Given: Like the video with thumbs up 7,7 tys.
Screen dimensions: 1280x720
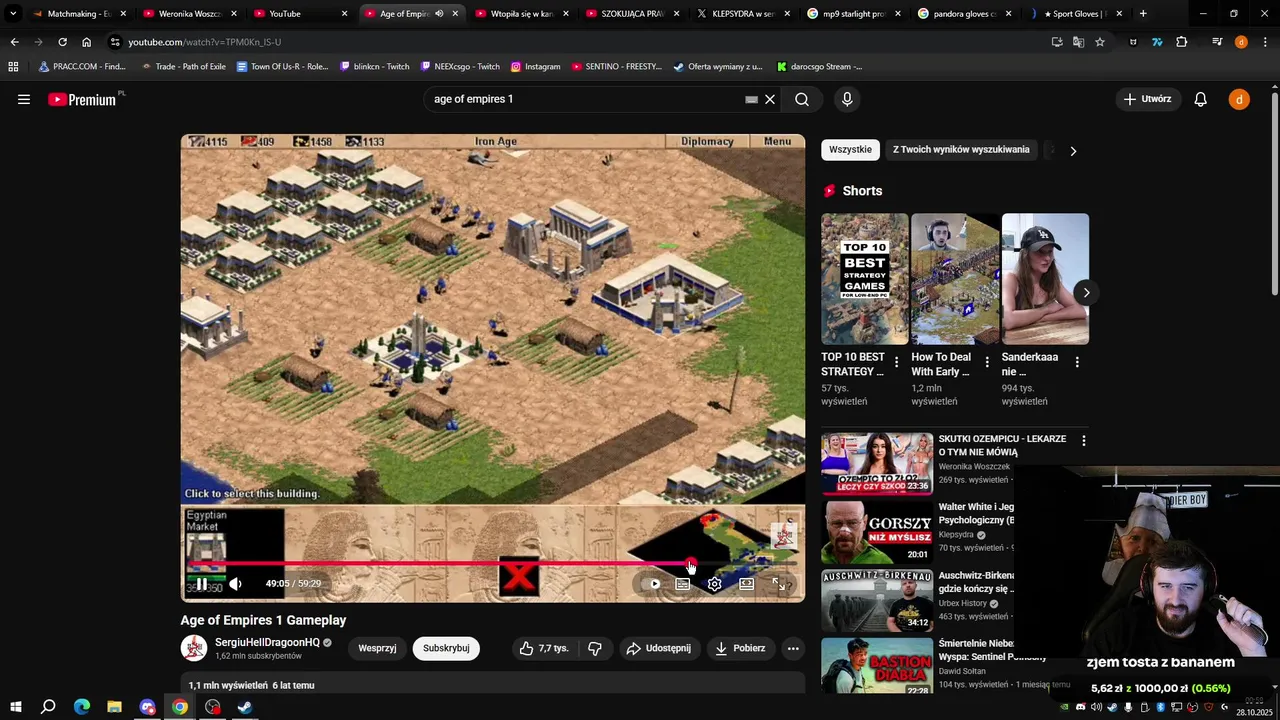Looking at the screenshot, I should point(544,648).
